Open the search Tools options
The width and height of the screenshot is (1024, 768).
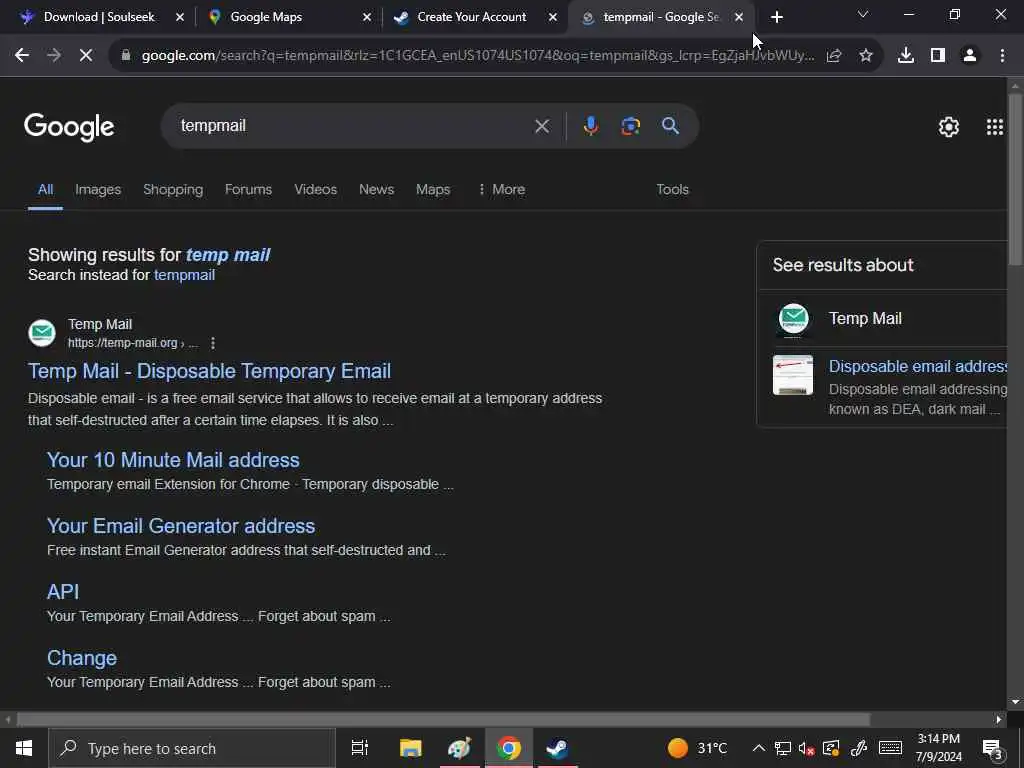point(672,189)
